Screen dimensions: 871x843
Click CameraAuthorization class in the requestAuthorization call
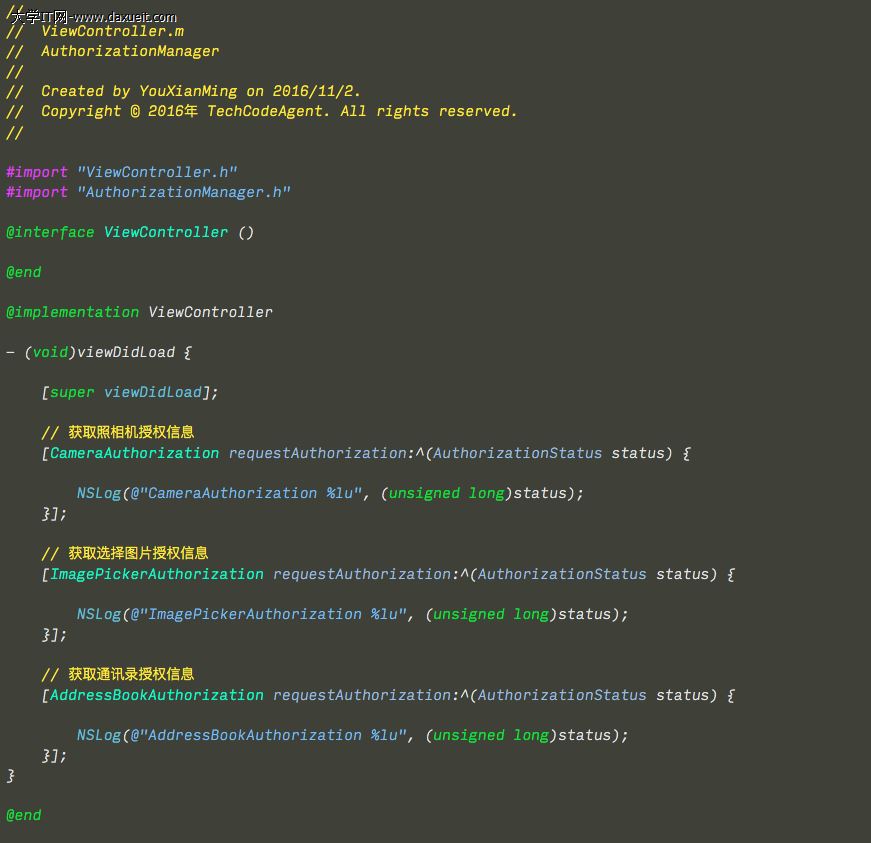click(x=134, y=453)
